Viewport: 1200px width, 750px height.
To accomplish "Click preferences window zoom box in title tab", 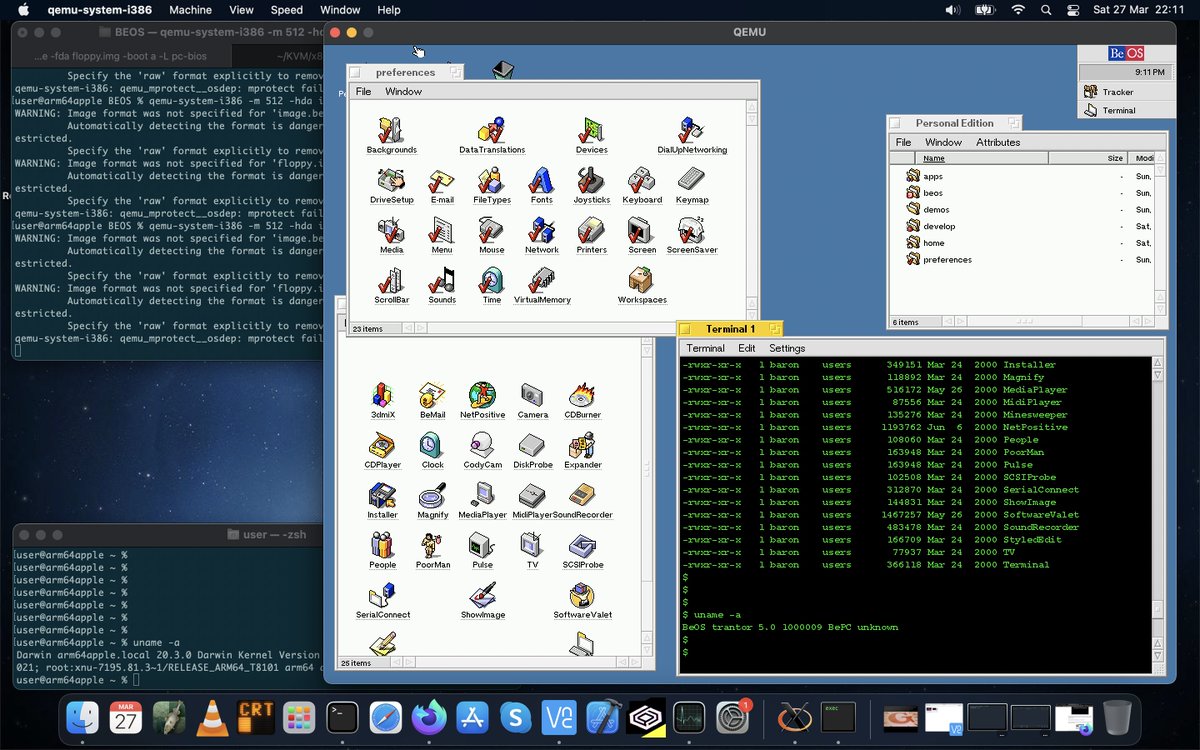I will click(x=455, y=73).
